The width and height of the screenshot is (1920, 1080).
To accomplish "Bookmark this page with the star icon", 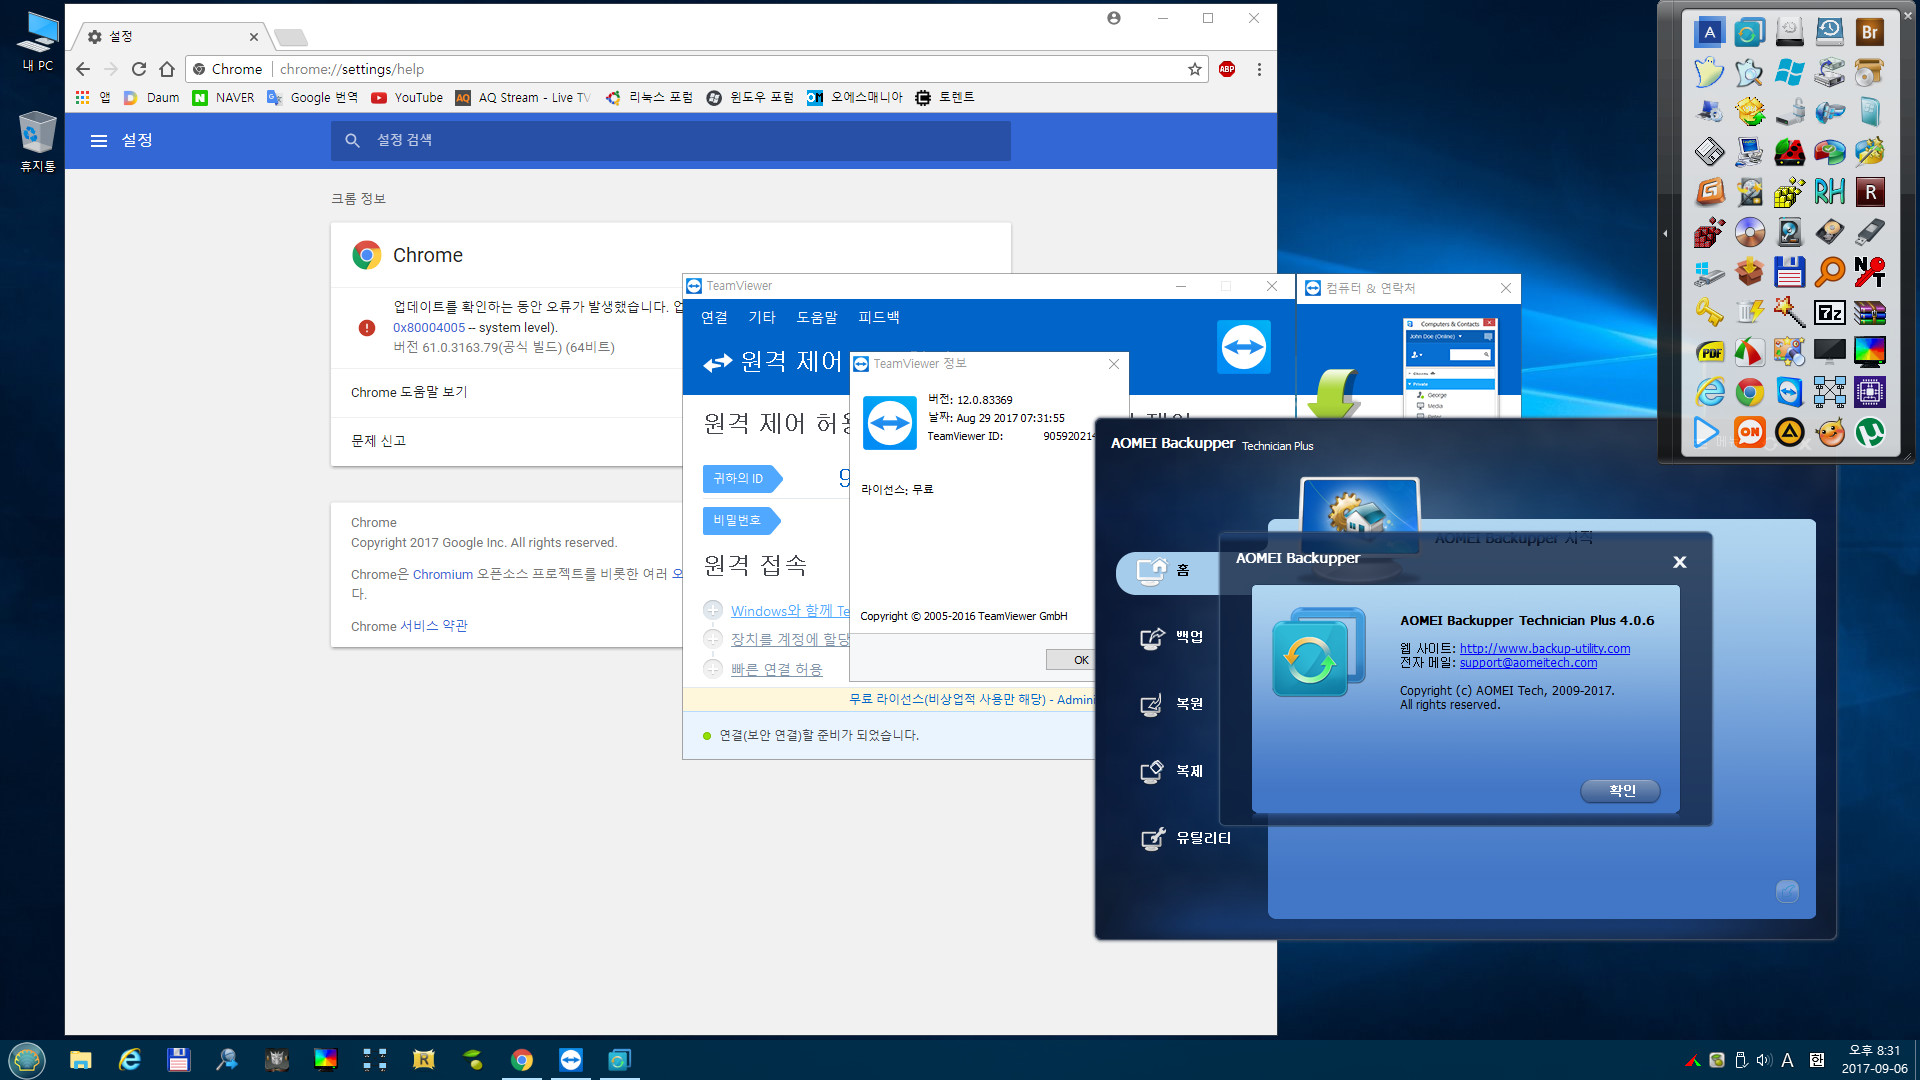I will pos(1195,69).
